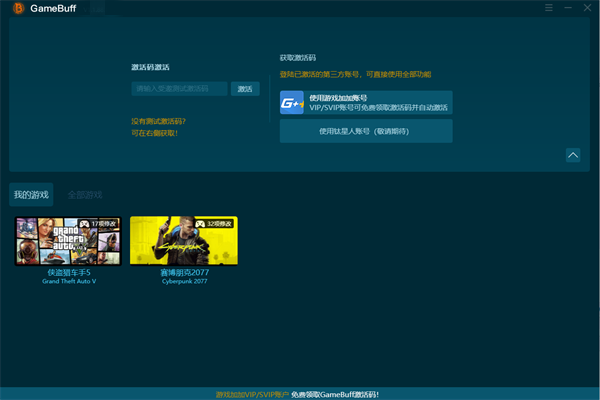Click the 侠盗猎车手5 game title
Screen dimensions: 600x400
point(68,272)
